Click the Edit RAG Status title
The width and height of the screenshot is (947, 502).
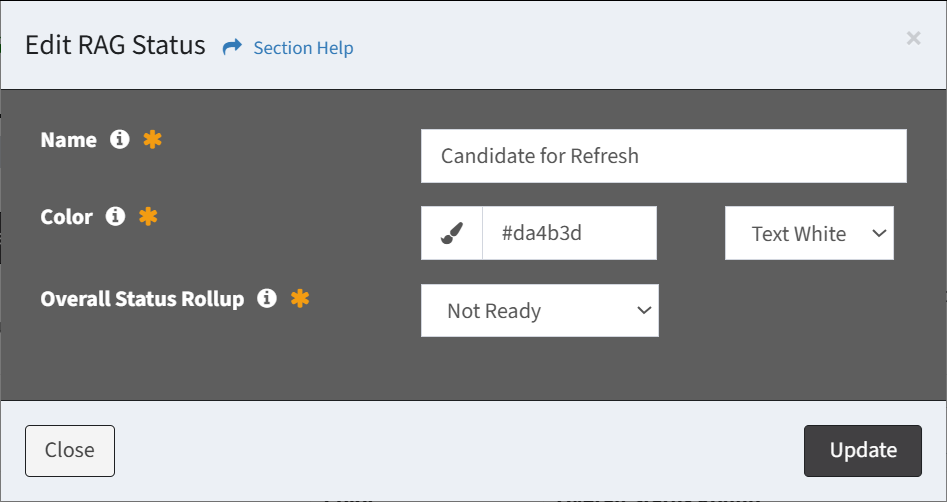tap(115, 46)
